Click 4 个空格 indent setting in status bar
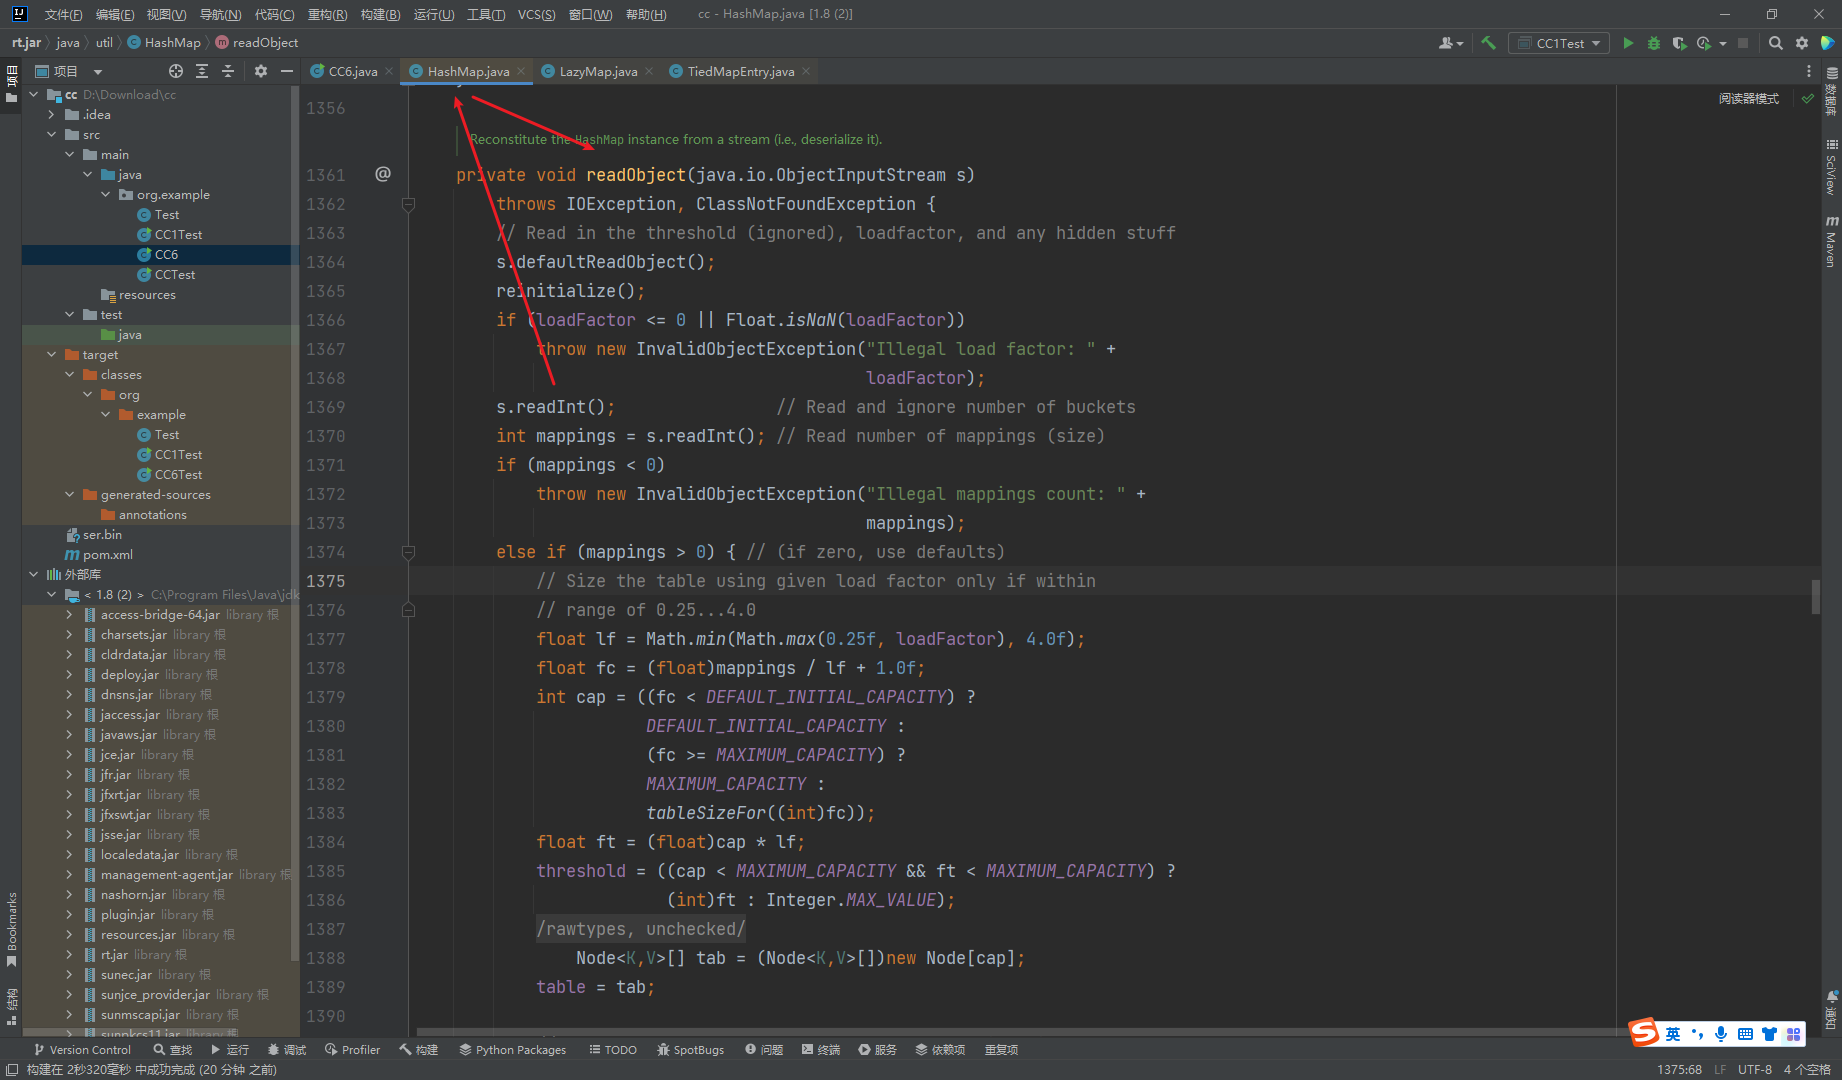 [1807, 1069]
